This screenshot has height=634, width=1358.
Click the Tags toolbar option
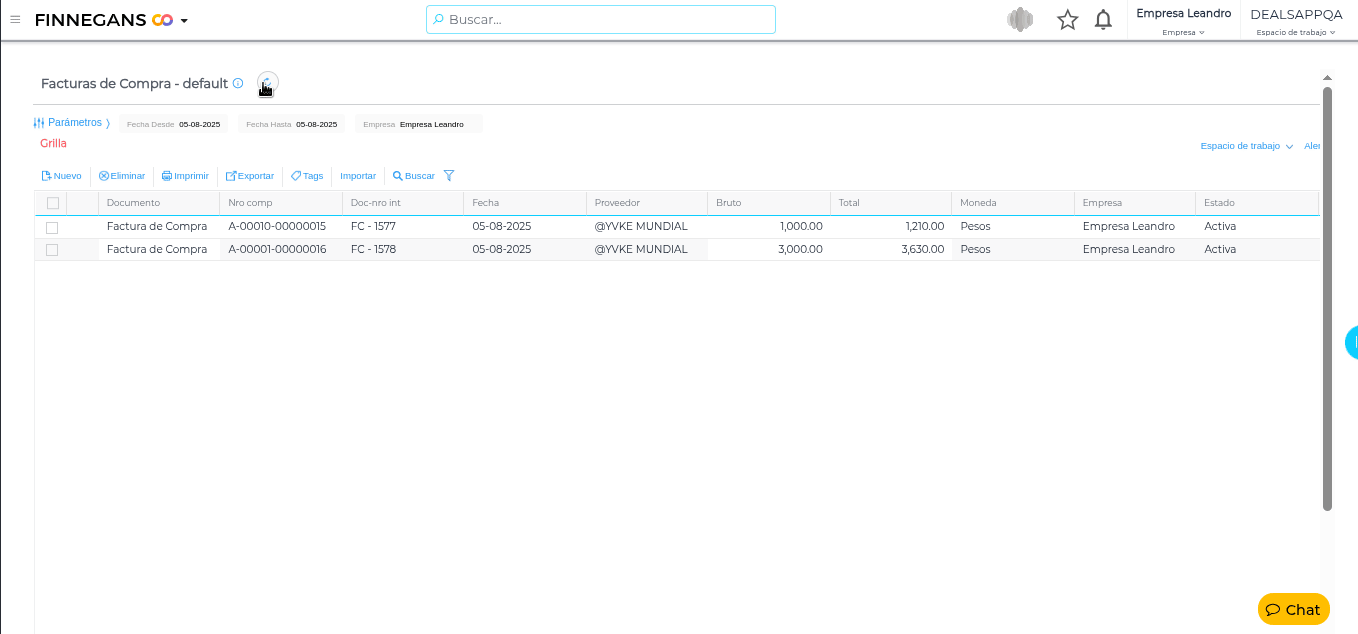(x=307, y=176)
